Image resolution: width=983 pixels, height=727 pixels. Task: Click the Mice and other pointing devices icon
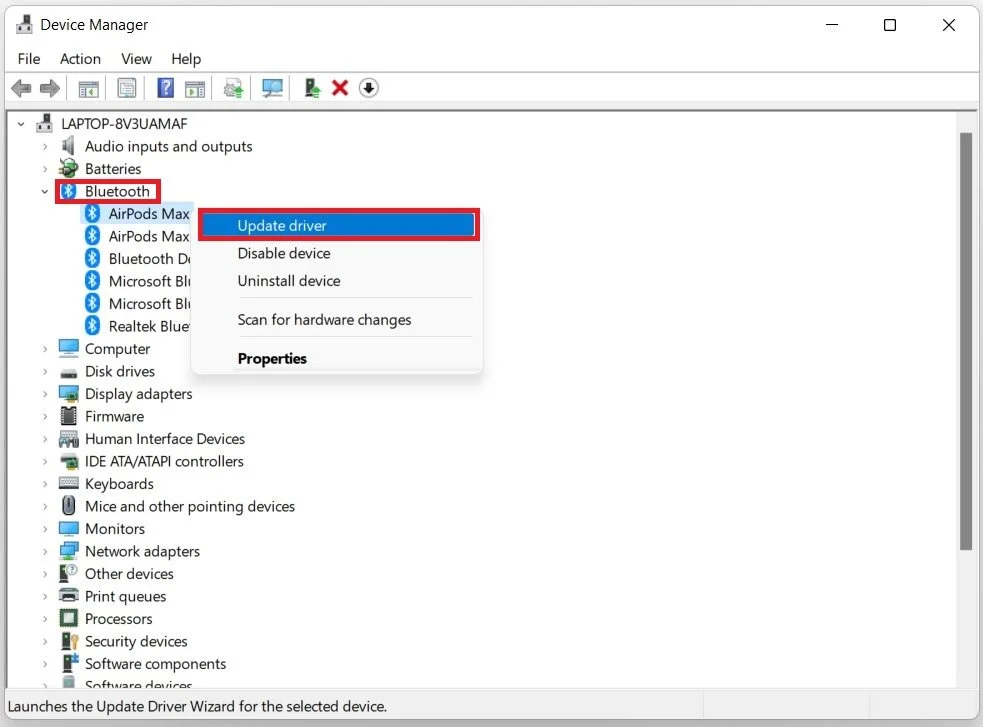(x=68, y=506)
